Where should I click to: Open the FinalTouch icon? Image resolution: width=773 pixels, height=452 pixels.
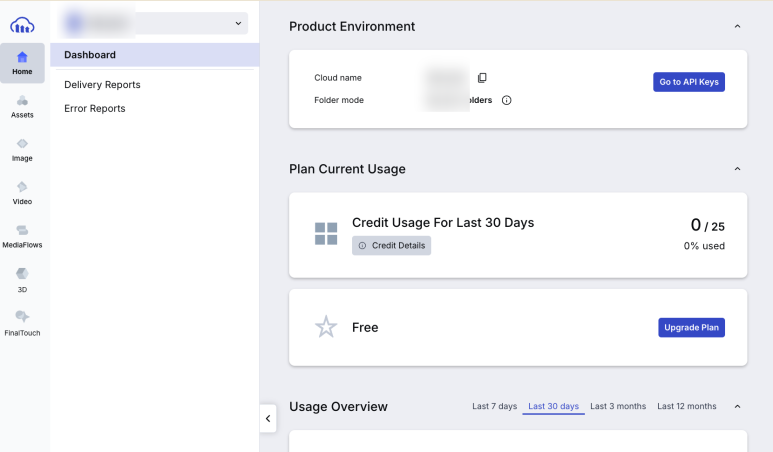click(x=22, y=321)
